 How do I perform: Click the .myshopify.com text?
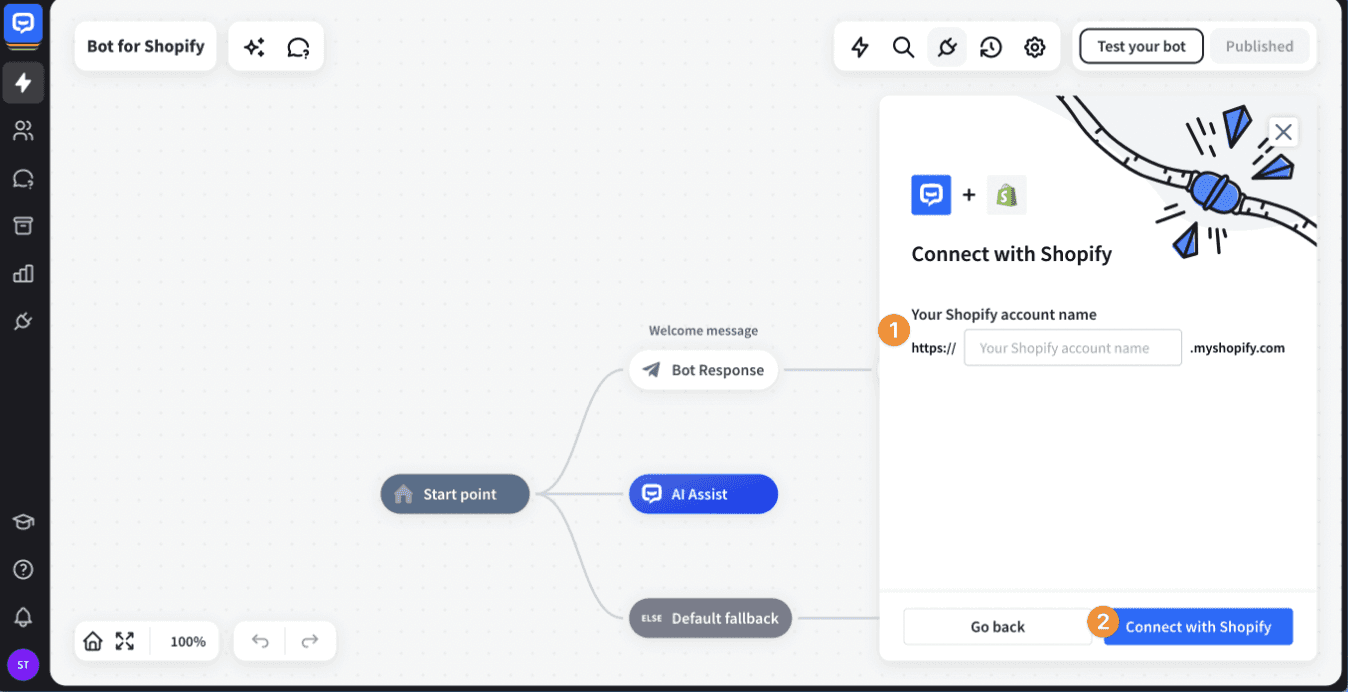point(1237,348)
